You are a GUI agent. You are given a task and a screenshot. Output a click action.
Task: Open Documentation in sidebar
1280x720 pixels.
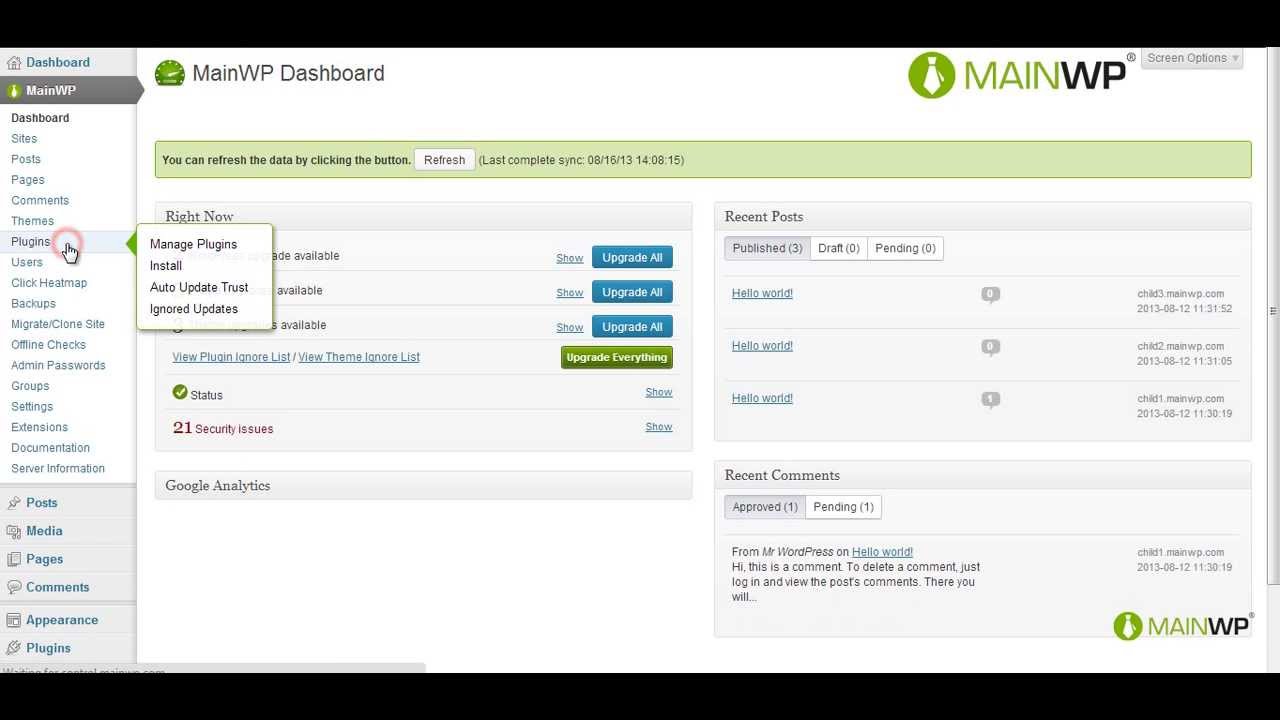50,448
